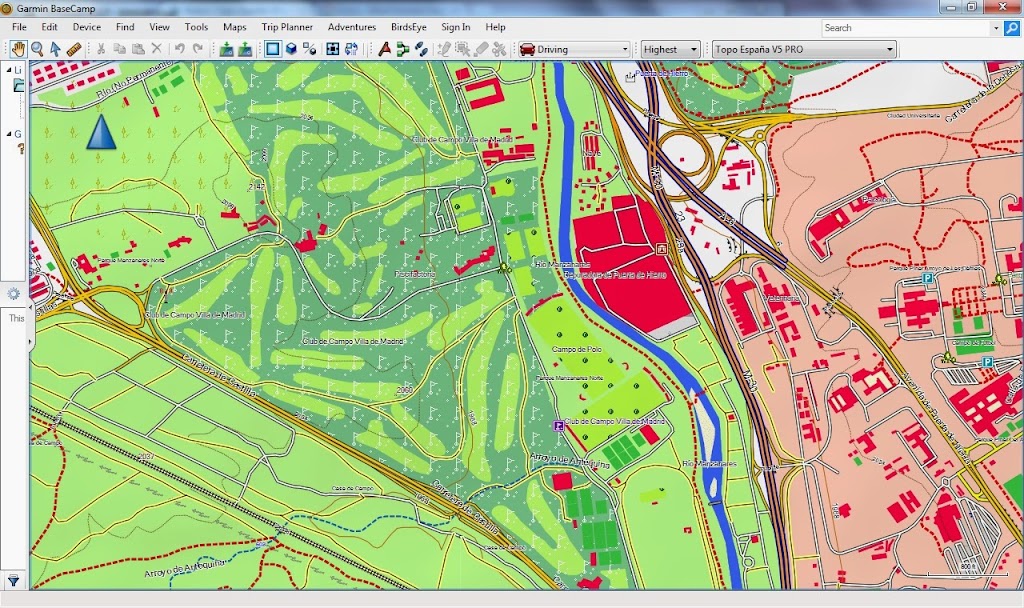
Task: Select the arrow Select tool
Action: pos(56,49)
